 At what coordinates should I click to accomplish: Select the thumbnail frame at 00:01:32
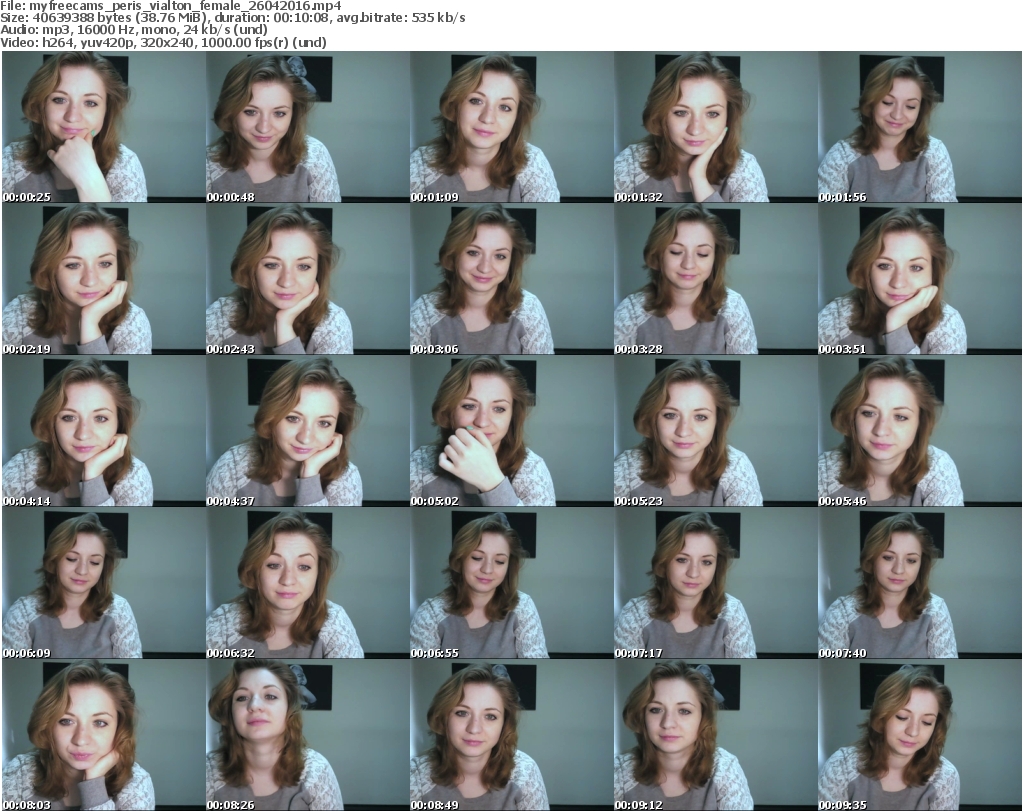click(716, 127)
